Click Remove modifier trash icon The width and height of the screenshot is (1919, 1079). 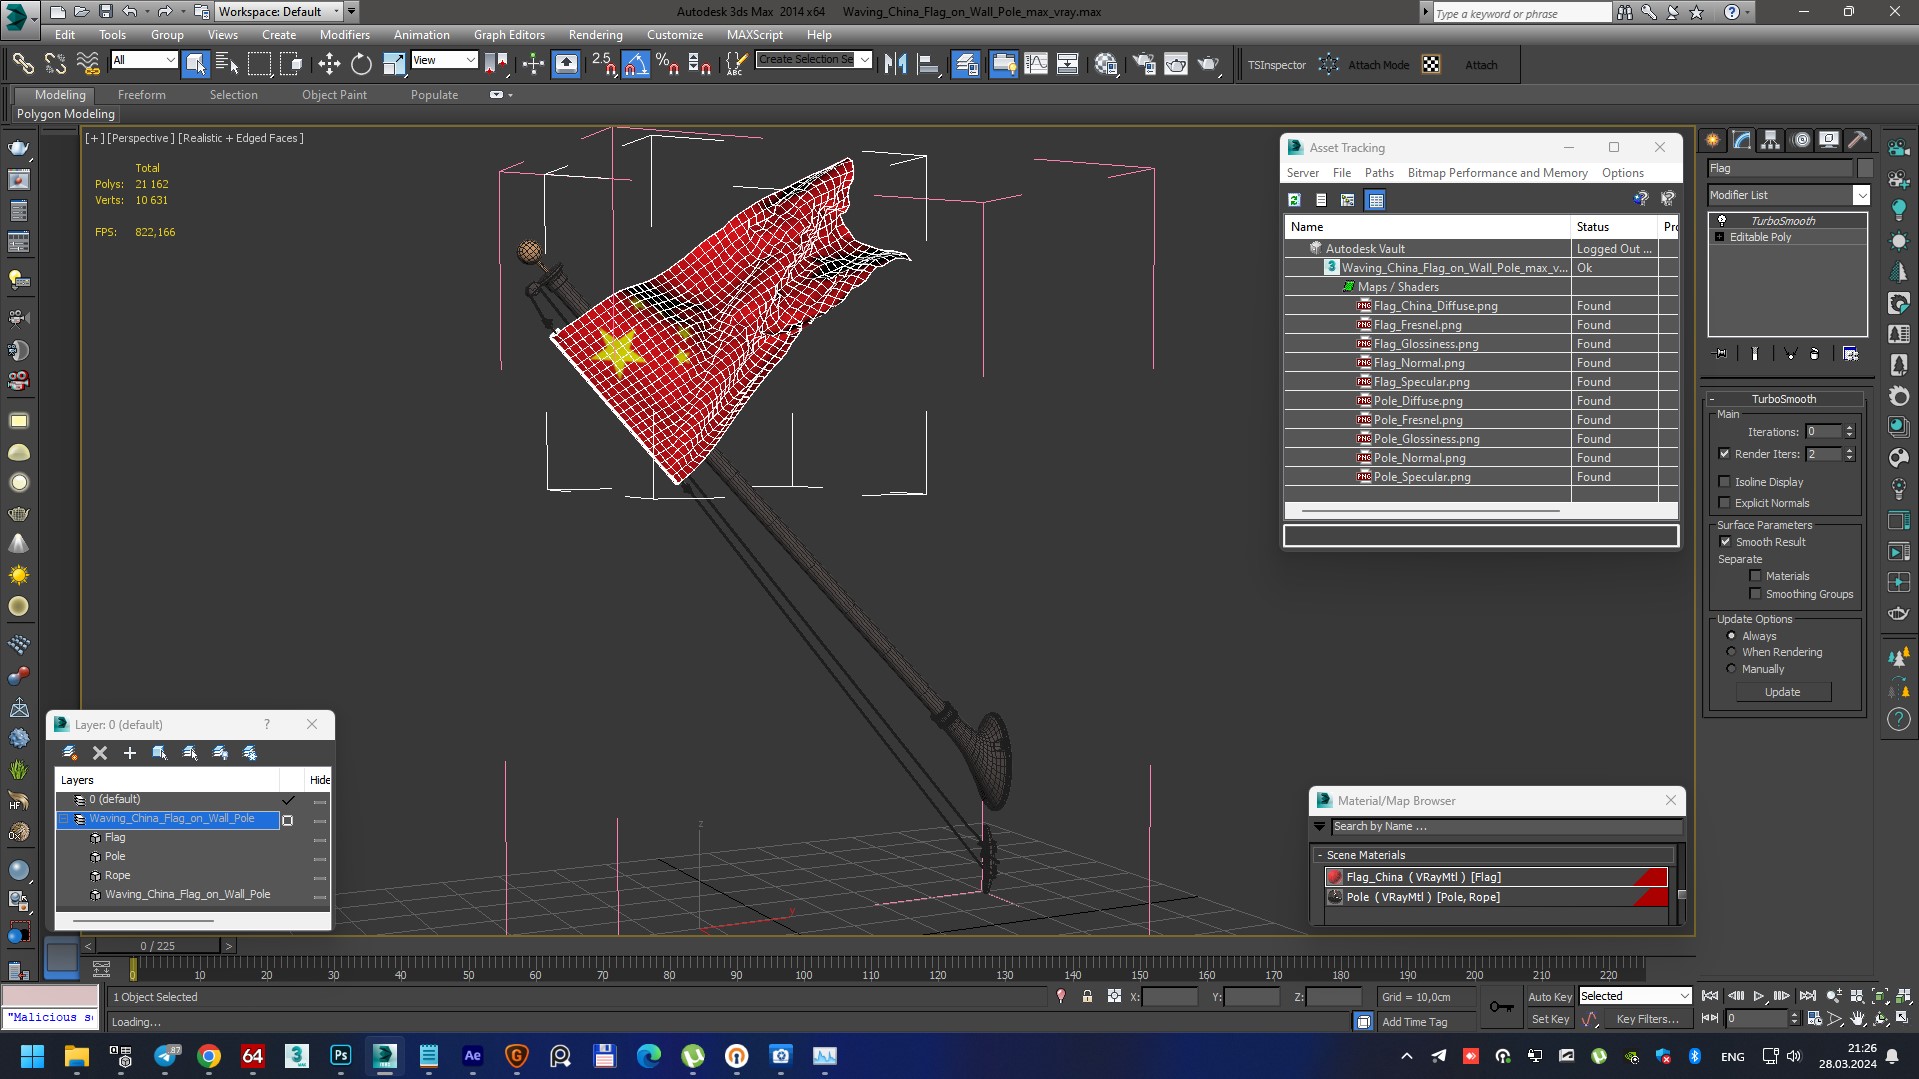tap(1815, 353)
